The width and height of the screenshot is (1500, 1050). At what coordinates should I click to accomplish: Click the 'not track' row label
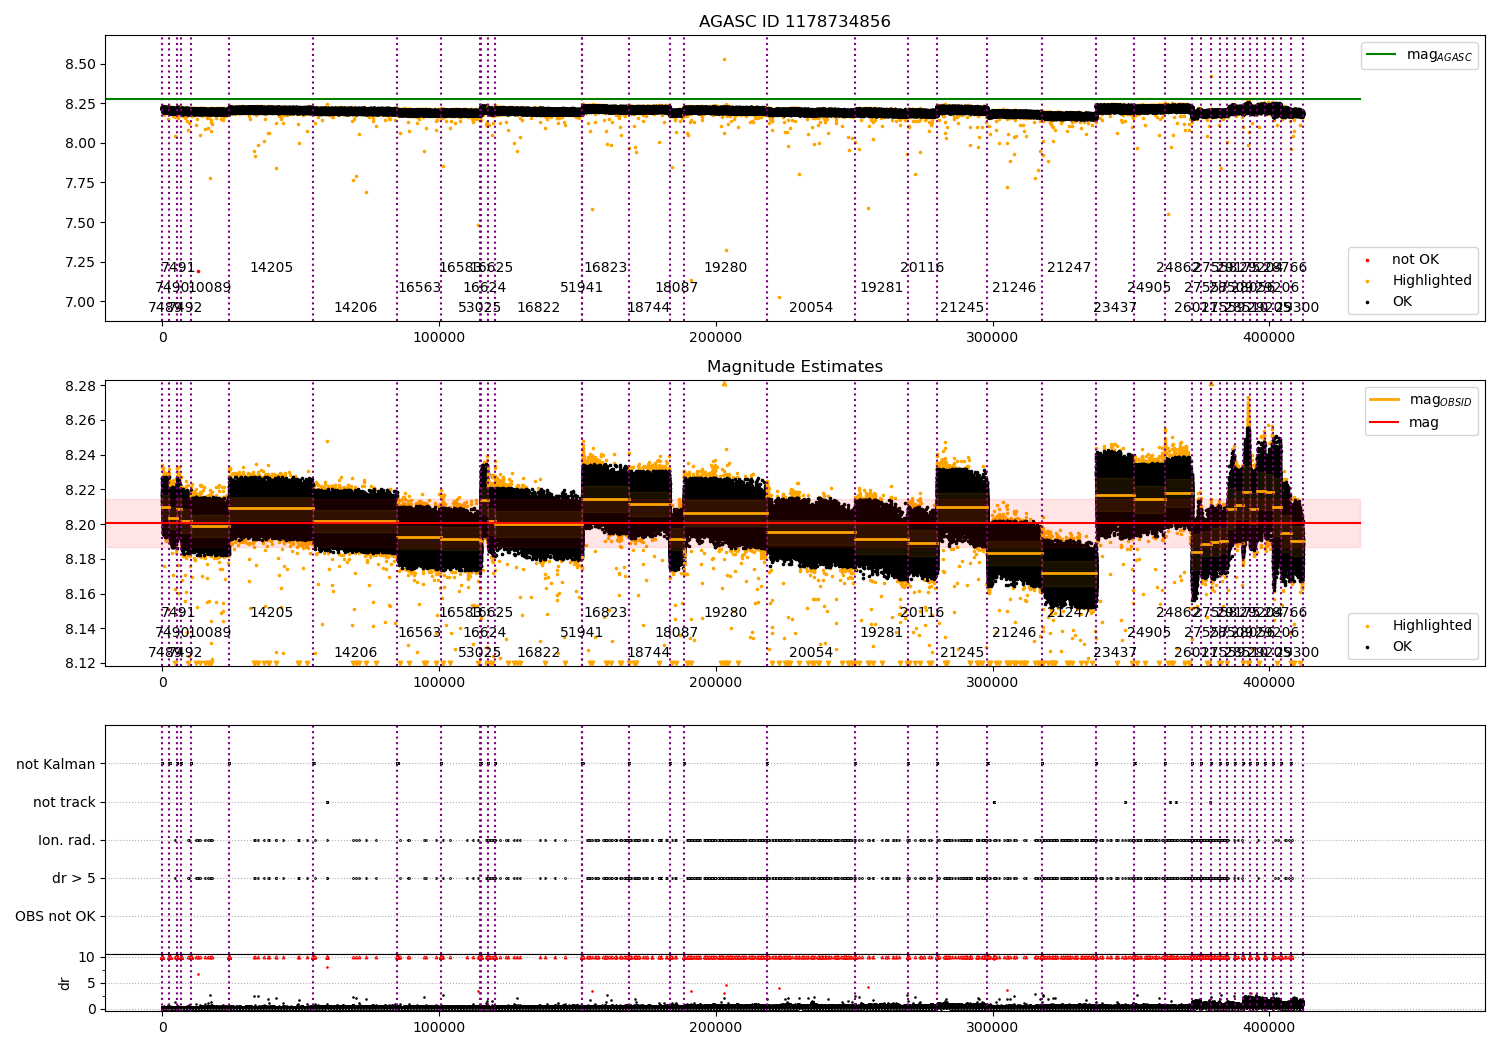tap(64, 802)
